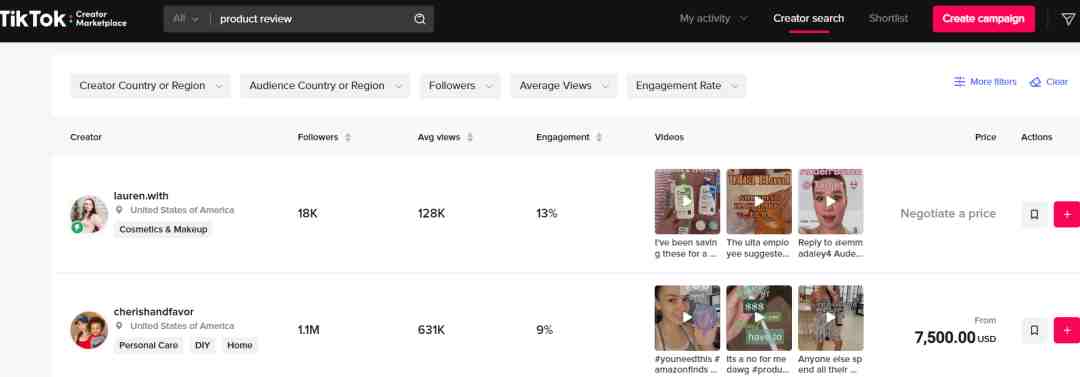The image size is (1080, 377).
Task: Sort by Avg views arrows
Action: [470, 138]
